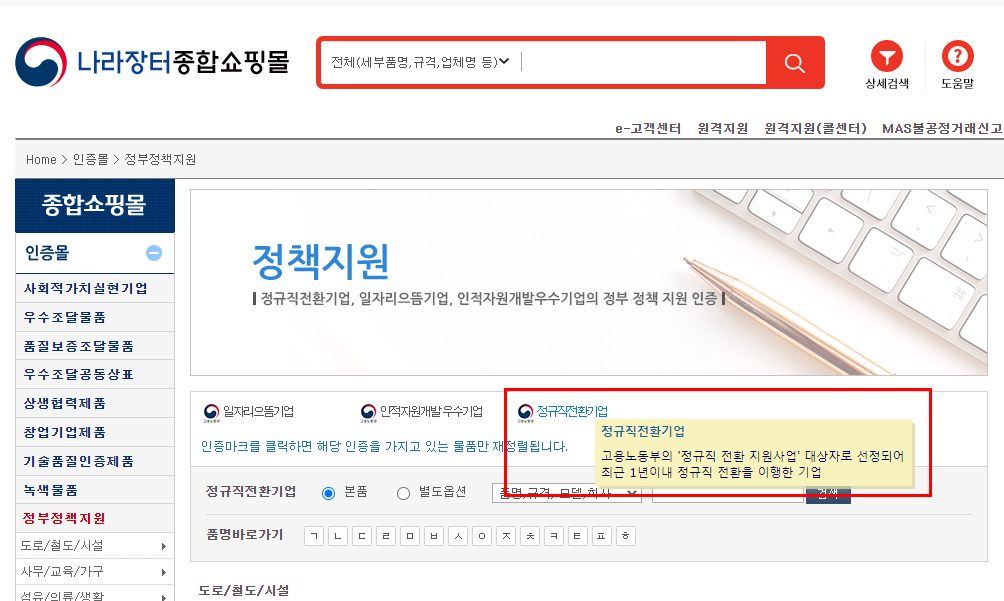
Task: Collapse 인증몰 section with minus icon
Action: pyautogui.click(x=154, y=253)
